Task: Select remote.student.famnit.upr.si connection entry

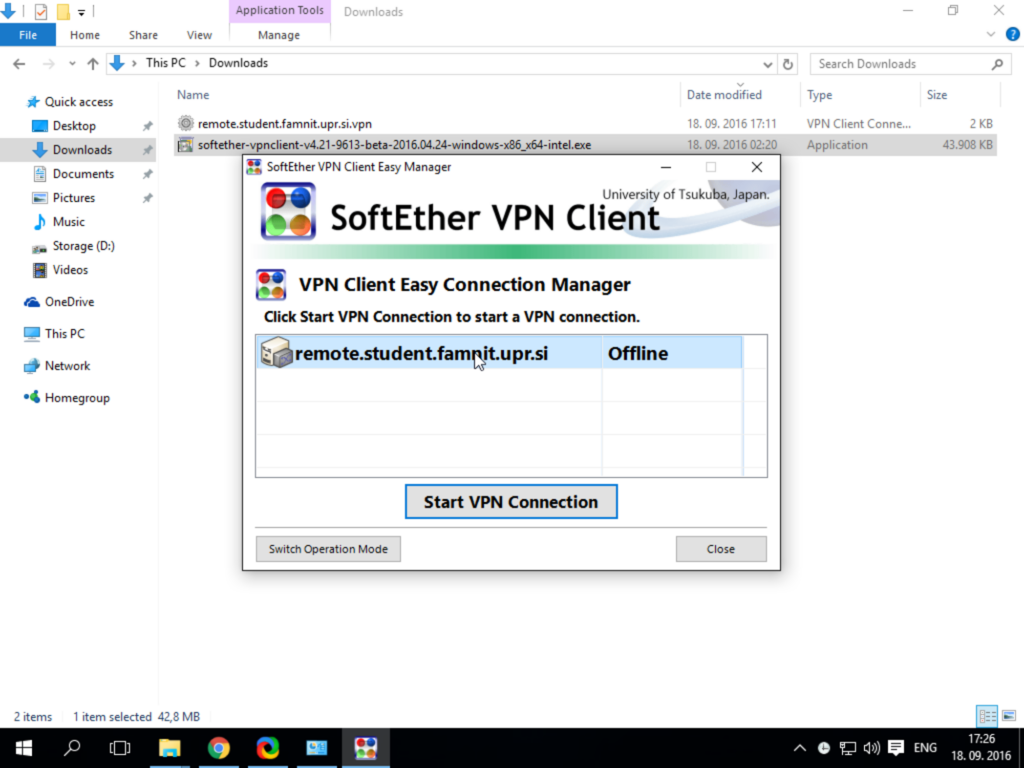Action: click(499, 353)
